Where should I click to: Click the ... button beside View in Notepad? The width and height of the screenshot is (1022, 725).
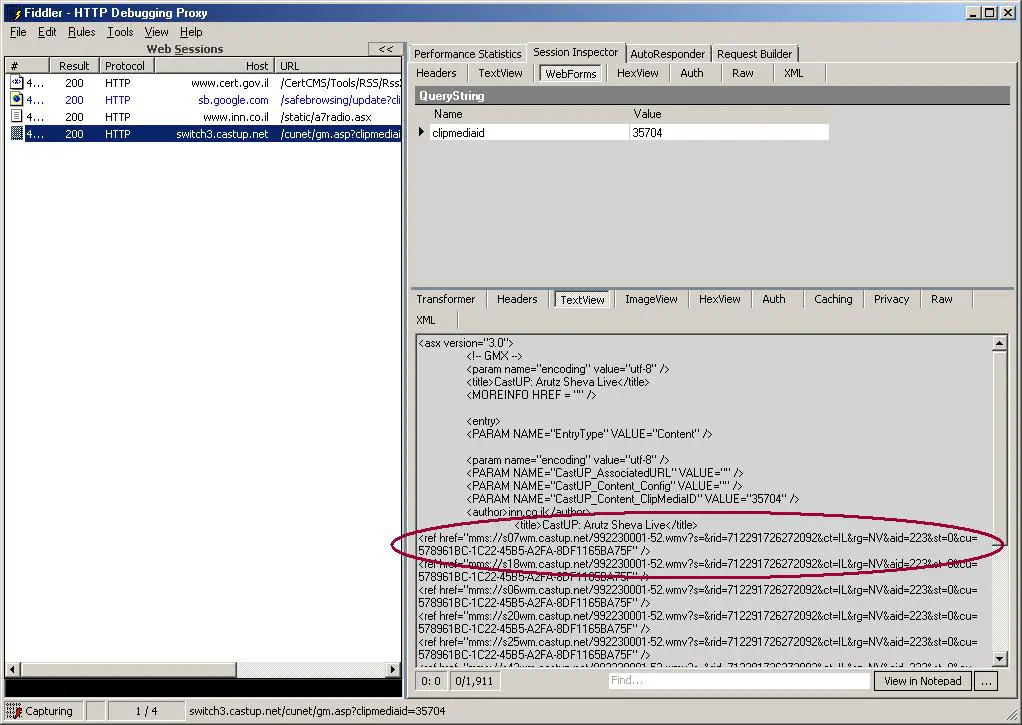pyautogui.click(x=986, y=681)
